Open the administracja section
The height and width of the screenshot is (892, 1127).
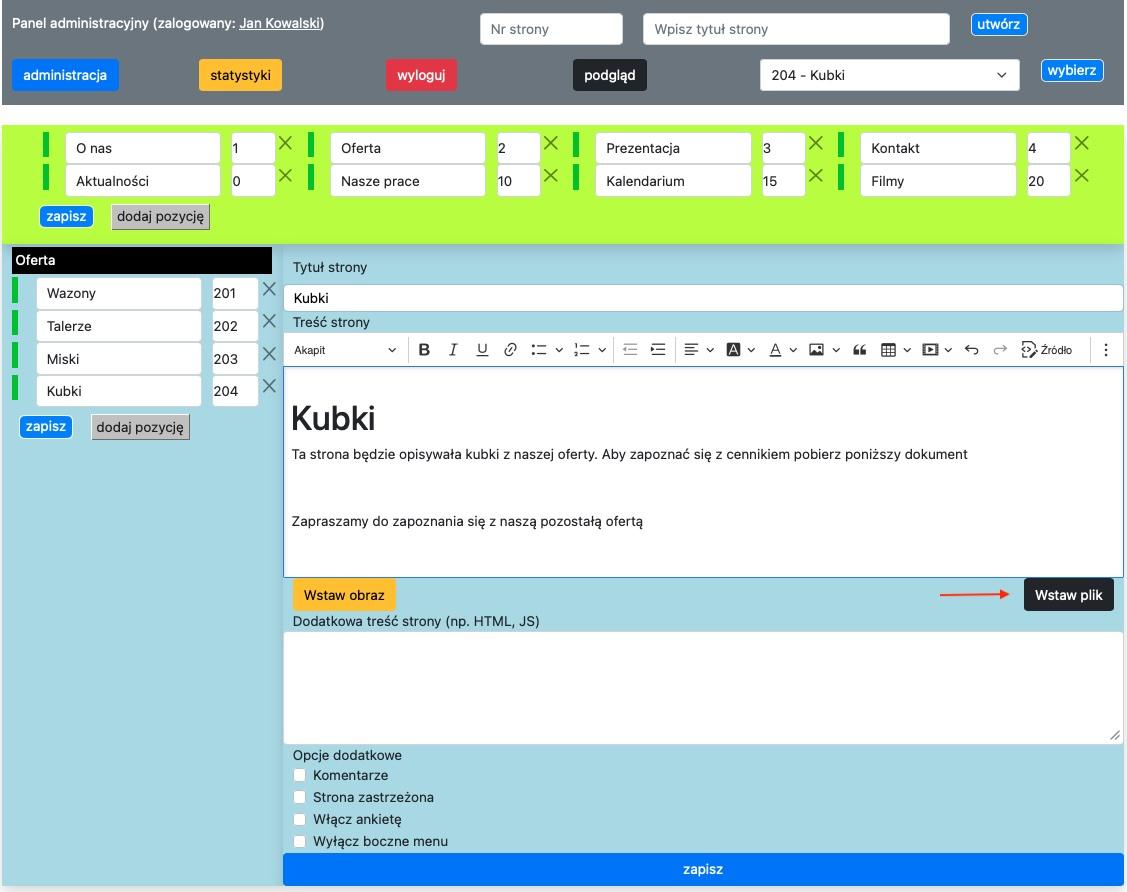click(65, 75)
